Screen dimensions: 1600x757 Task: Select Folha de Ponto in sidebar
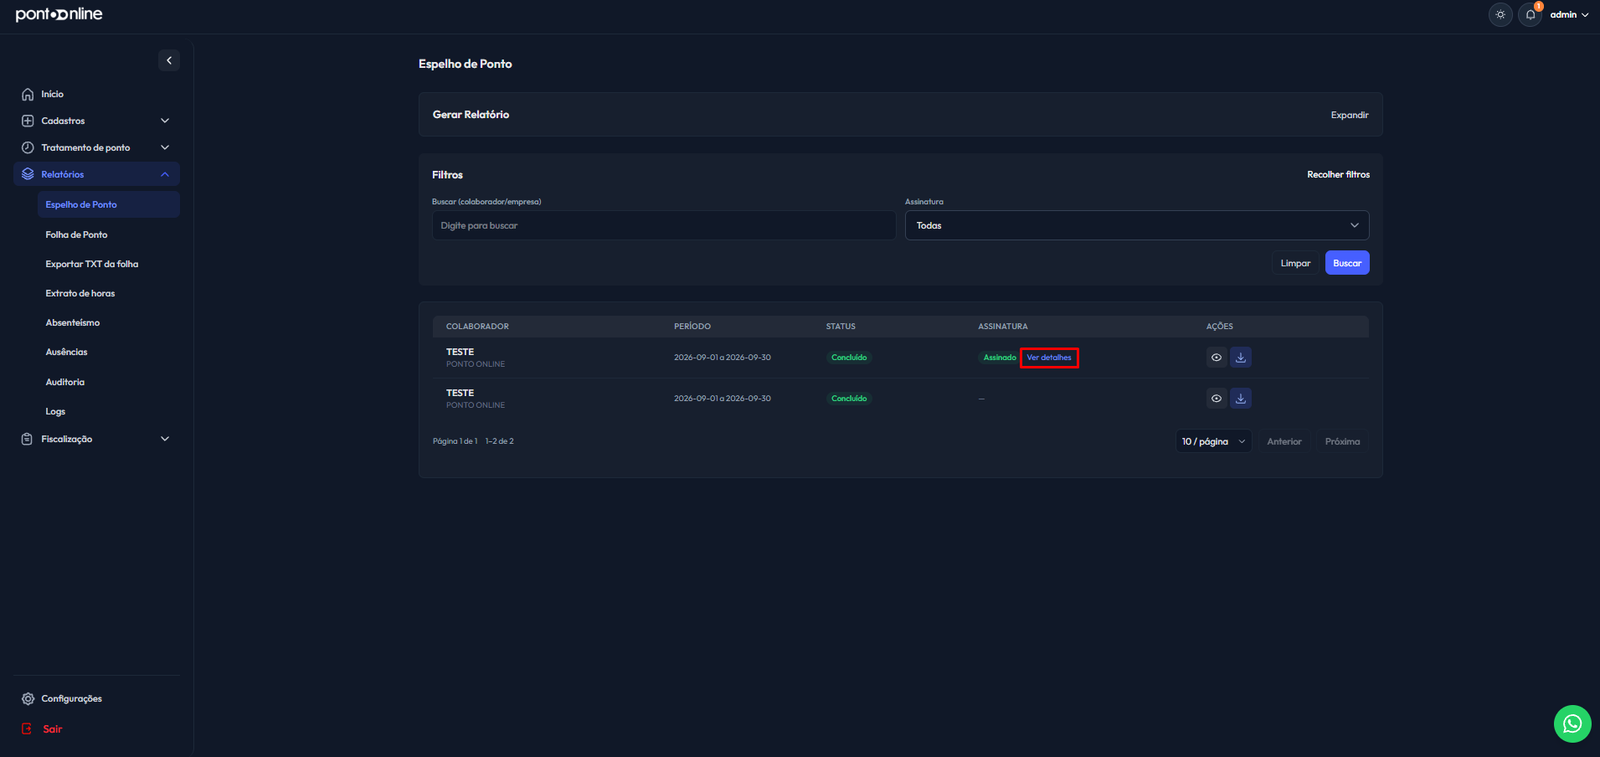(x=76, y=235)
